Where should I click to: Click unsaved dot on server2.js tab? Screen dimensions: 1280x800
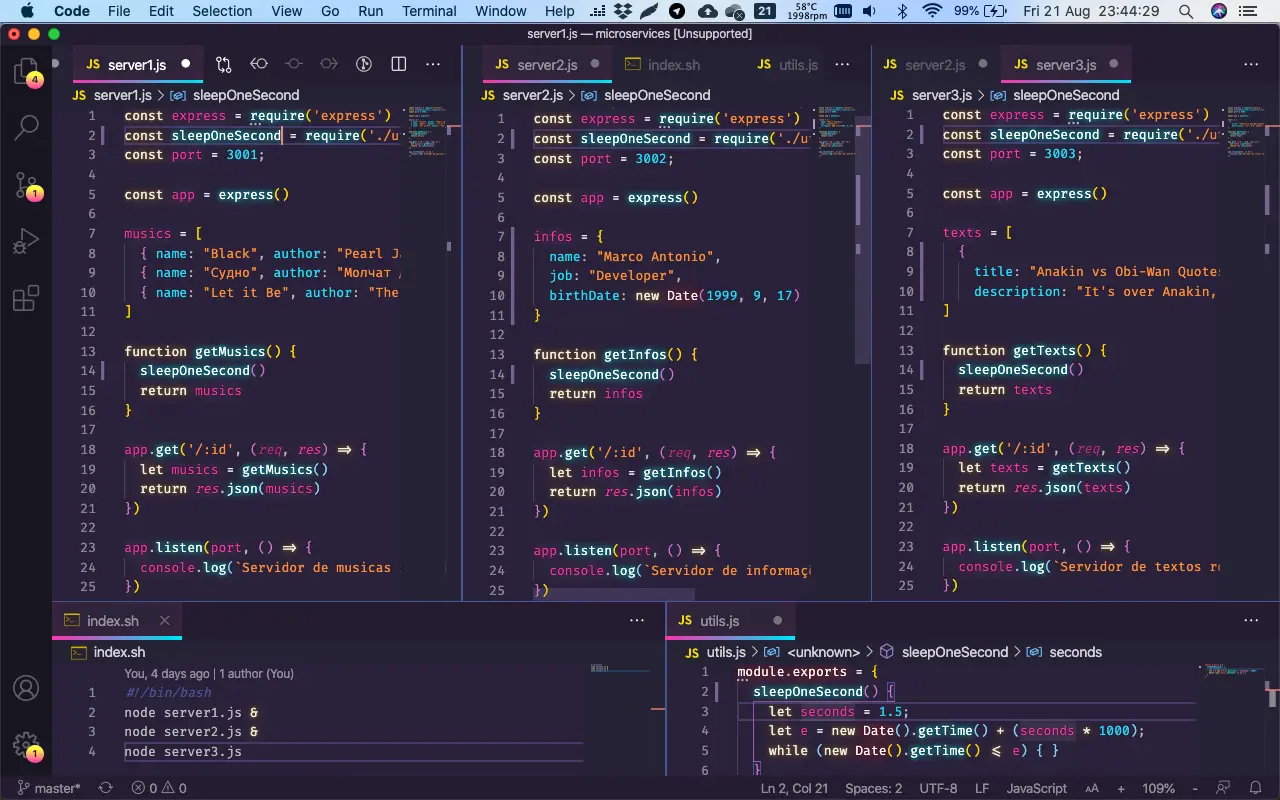(x=595, y=64)
